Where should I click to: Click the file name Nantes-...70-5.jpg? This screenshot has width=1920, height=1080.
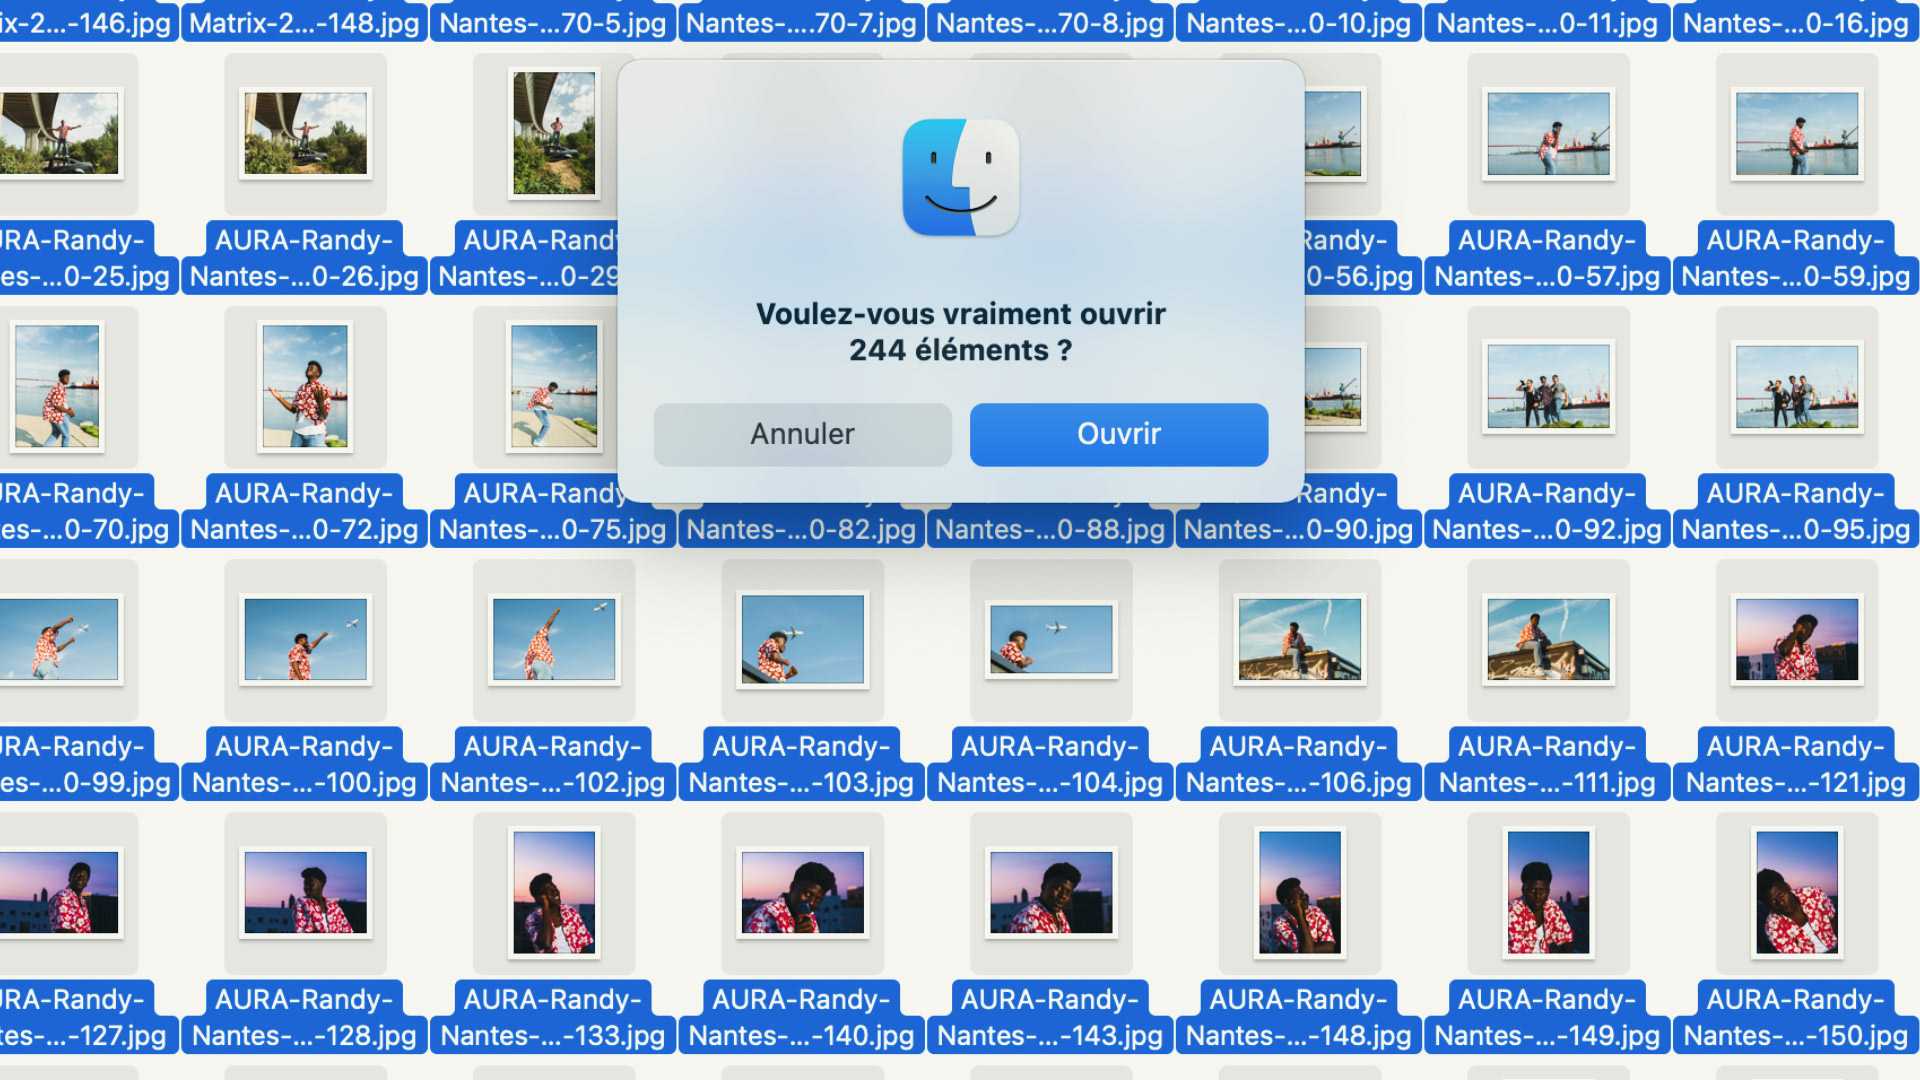553,22
